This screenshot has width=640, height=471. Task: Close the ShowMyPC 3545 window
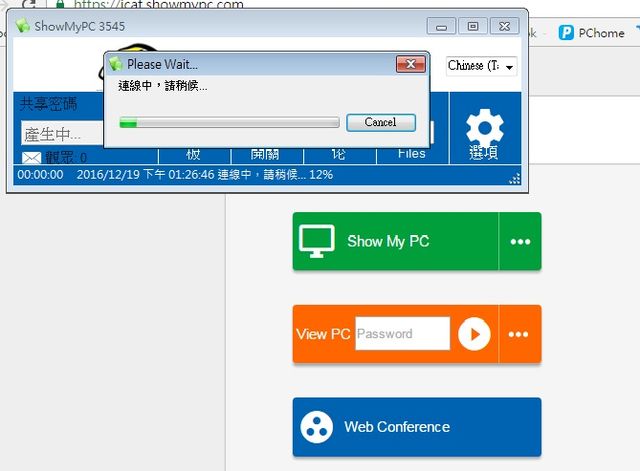click(x=504, y=27)
